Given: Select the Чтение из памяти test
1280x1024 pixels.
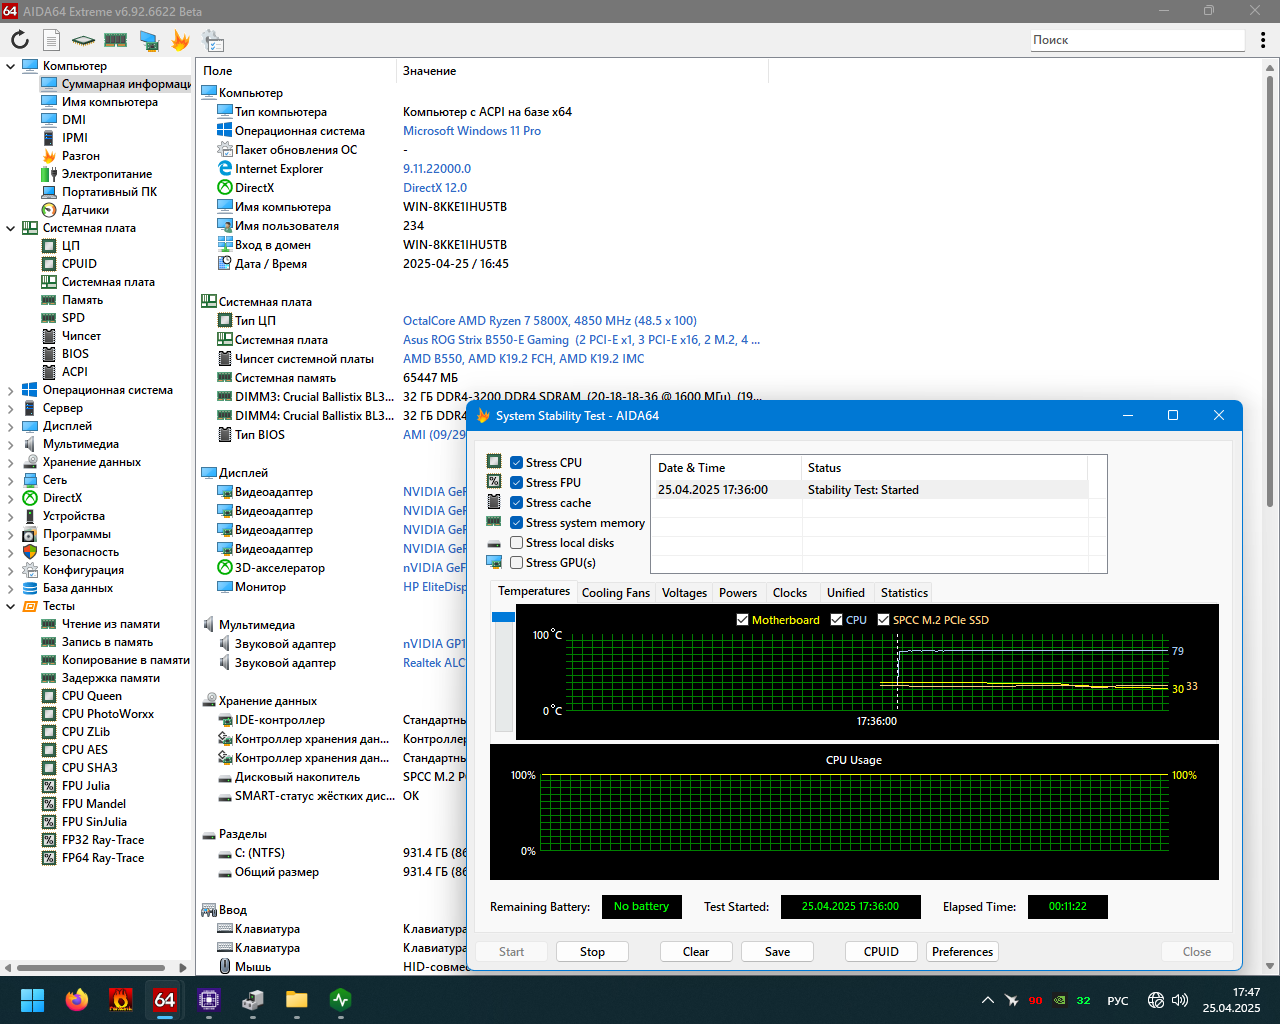Looking at the screenshot, I should pyautogui.click(x=110, y=624).
